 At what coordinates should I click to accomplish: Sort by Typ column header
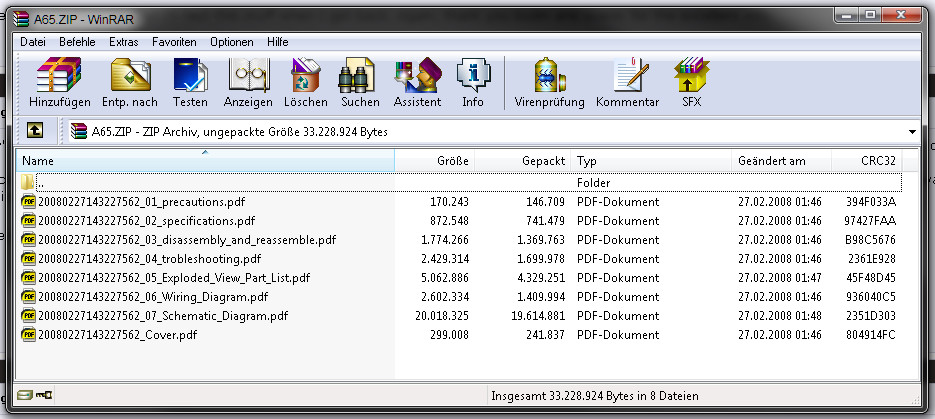[x=651, y=160]
